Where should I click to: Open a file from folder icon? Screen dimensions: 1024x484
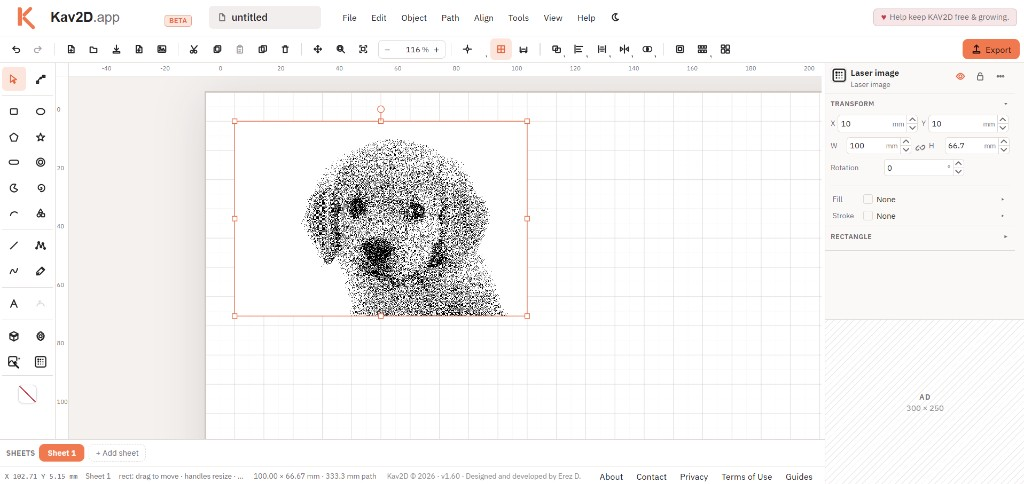(x=93, y=50)
